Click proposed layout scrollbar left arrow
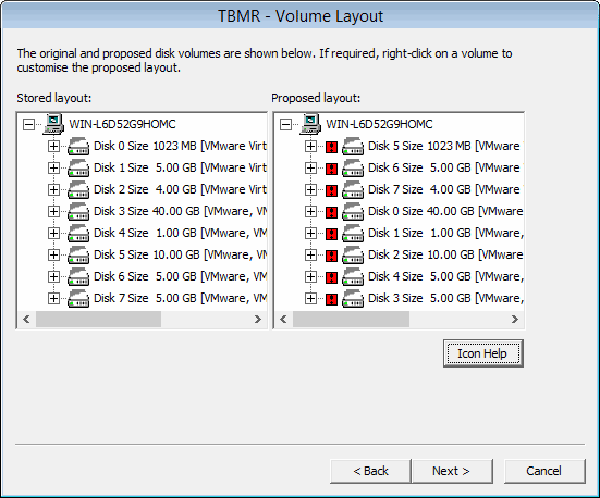The image size is (600, 498). pyautogui.click(x=284, y=319)
